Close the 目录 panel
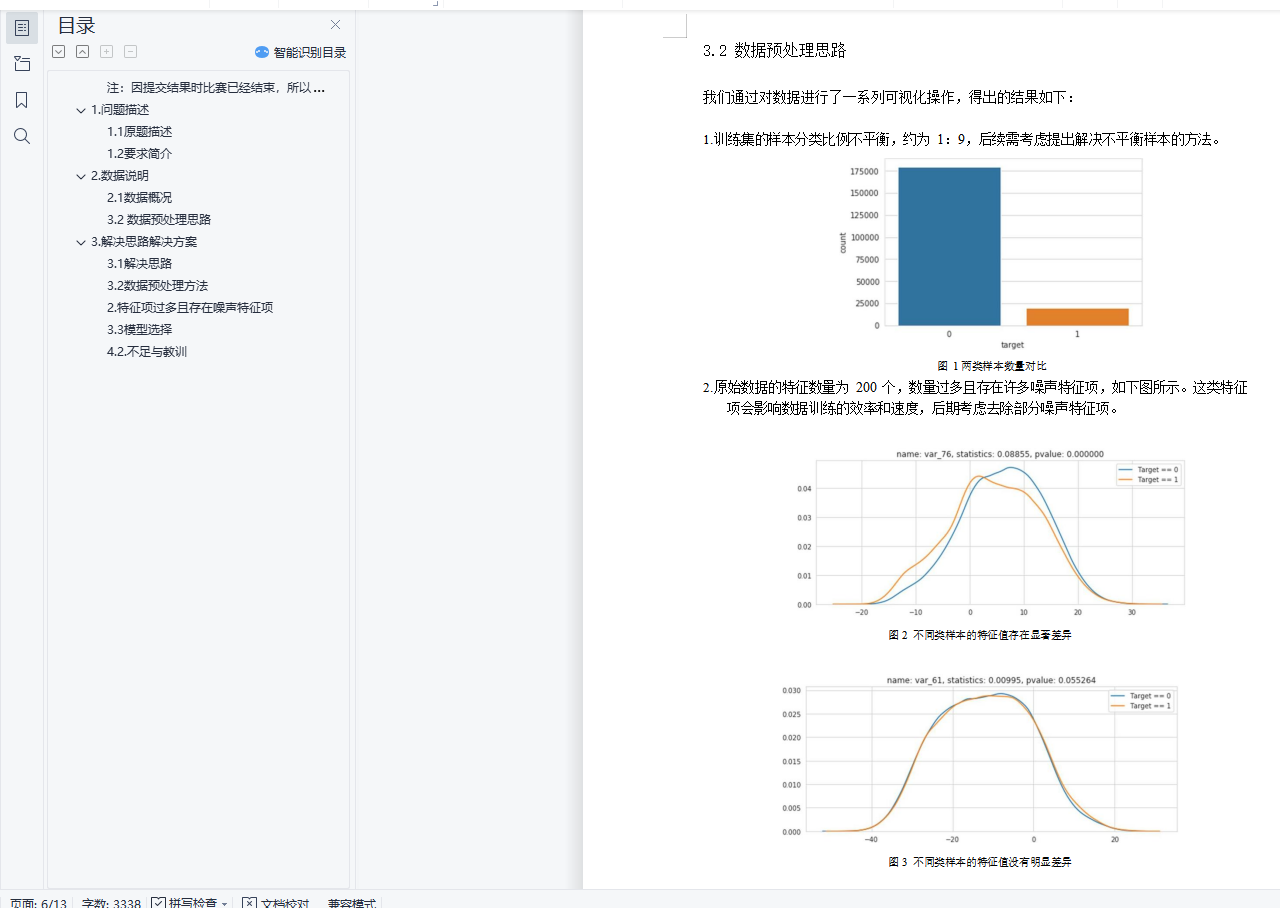This screenshot has height=908, width=1280. pos(335,25)
